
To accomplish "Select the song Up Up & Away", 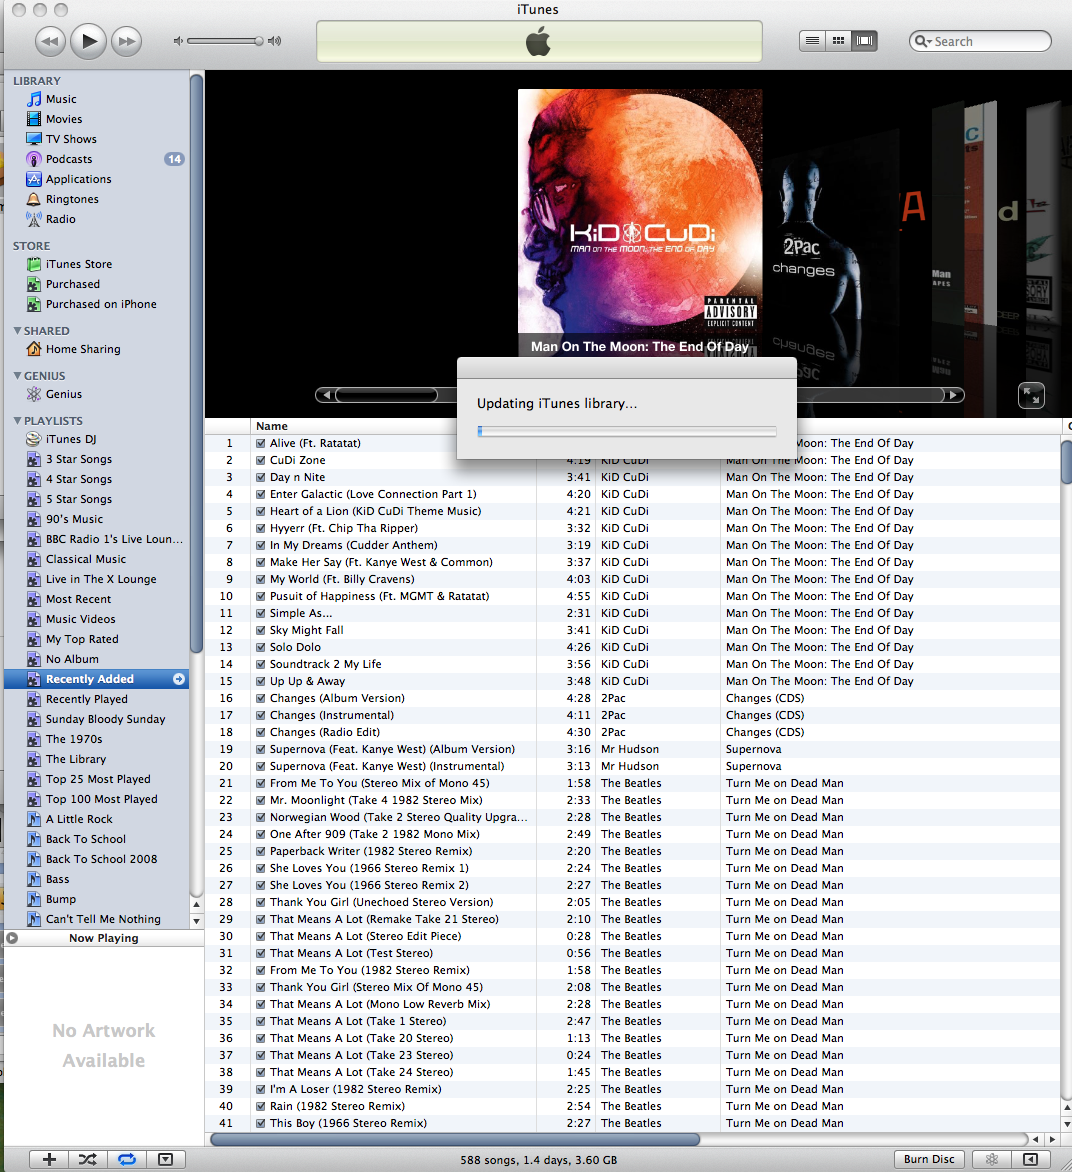I will (x=307, y=682).
